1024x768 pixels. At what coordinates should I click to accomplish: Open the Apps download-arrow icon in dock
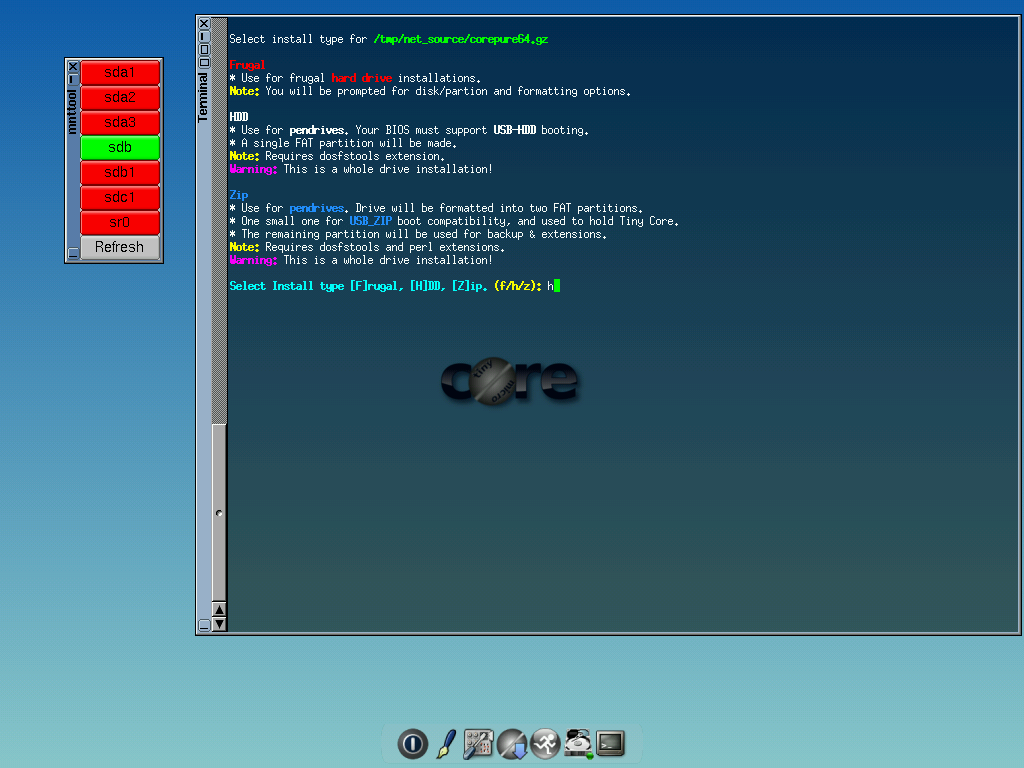[512, 744]
